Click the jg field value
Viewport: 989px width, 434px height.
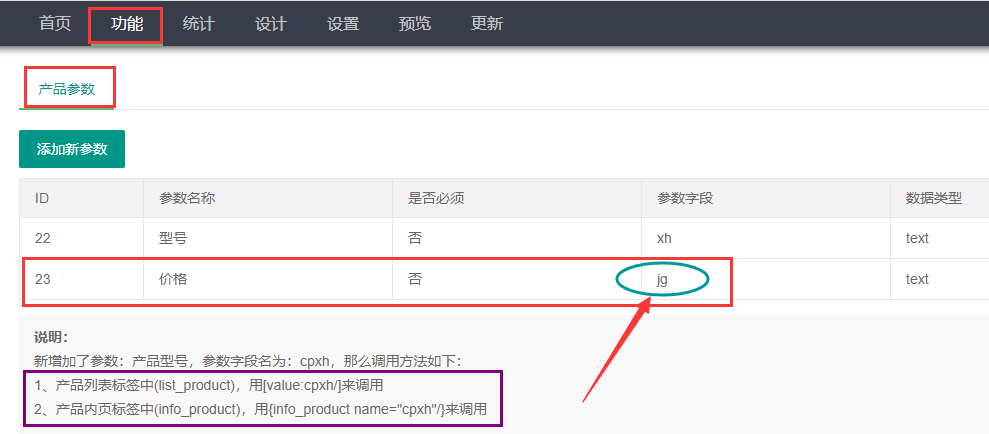[x=662, y=279]
